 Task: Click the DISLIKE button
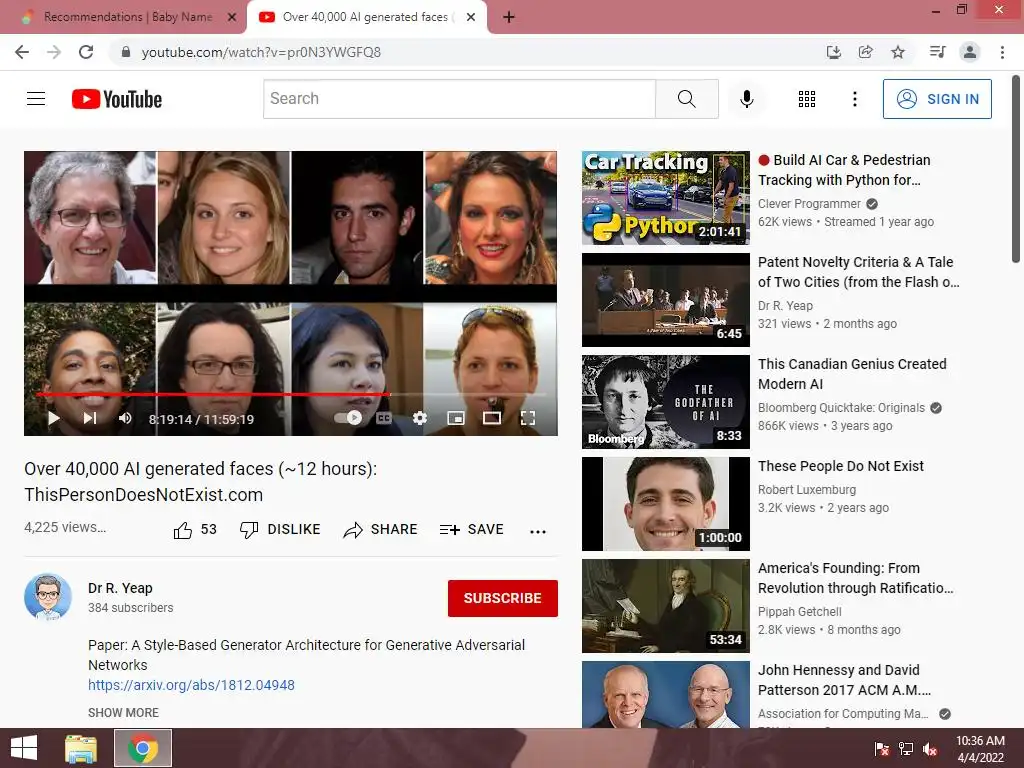[280, 530]
